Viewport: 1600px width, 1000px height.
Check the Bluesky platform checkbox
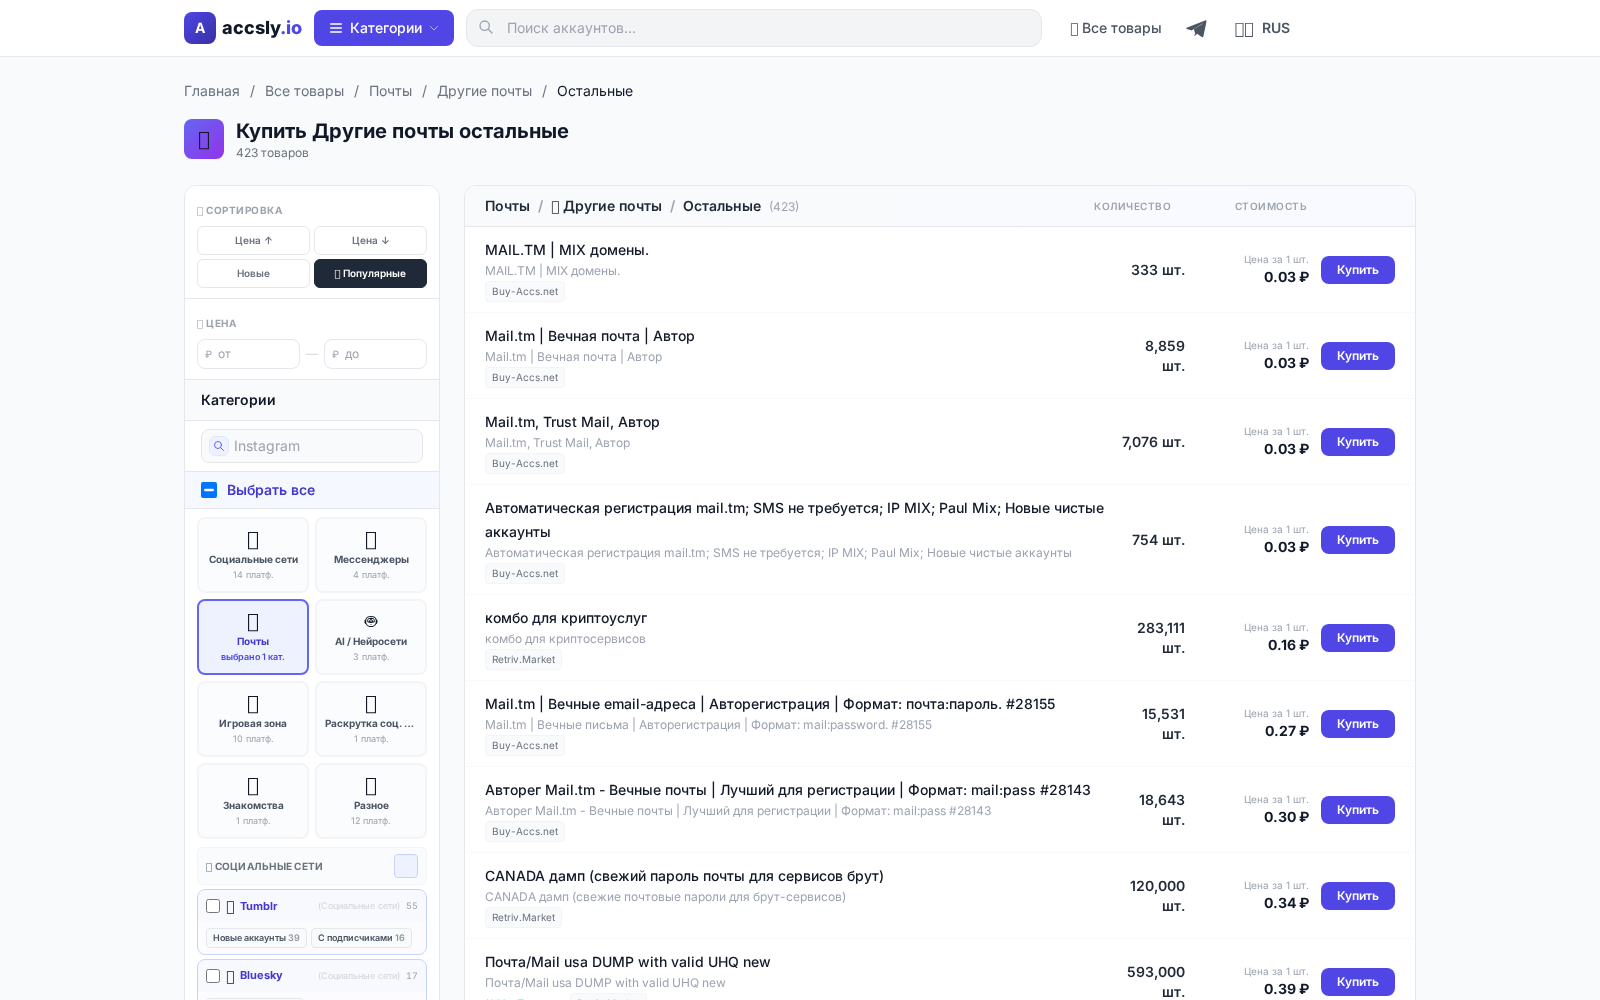213,976
